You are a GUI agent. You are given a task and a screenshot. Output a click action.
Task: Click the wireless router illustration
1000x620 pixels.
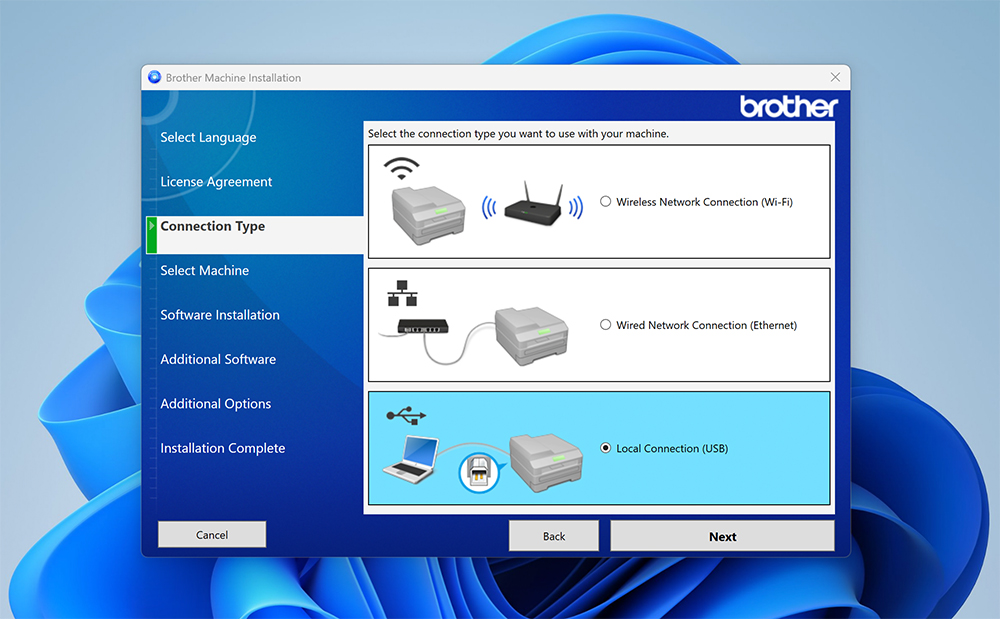(533, 204)
